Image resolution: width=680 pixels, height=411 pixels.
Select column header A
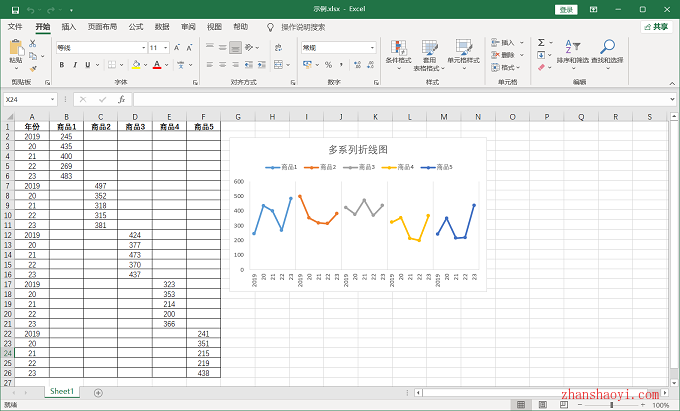click(32, 117)
